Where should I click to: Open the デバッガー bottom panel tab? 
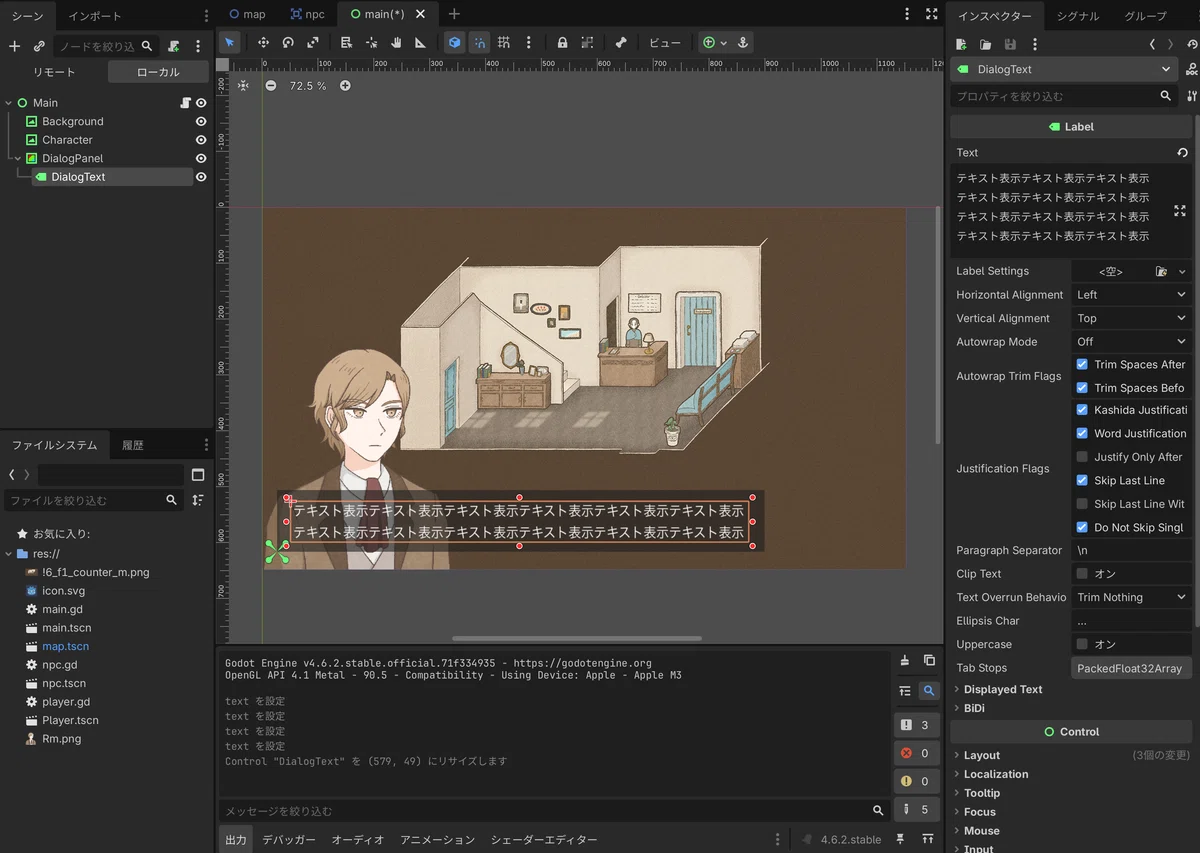(289, 840)
